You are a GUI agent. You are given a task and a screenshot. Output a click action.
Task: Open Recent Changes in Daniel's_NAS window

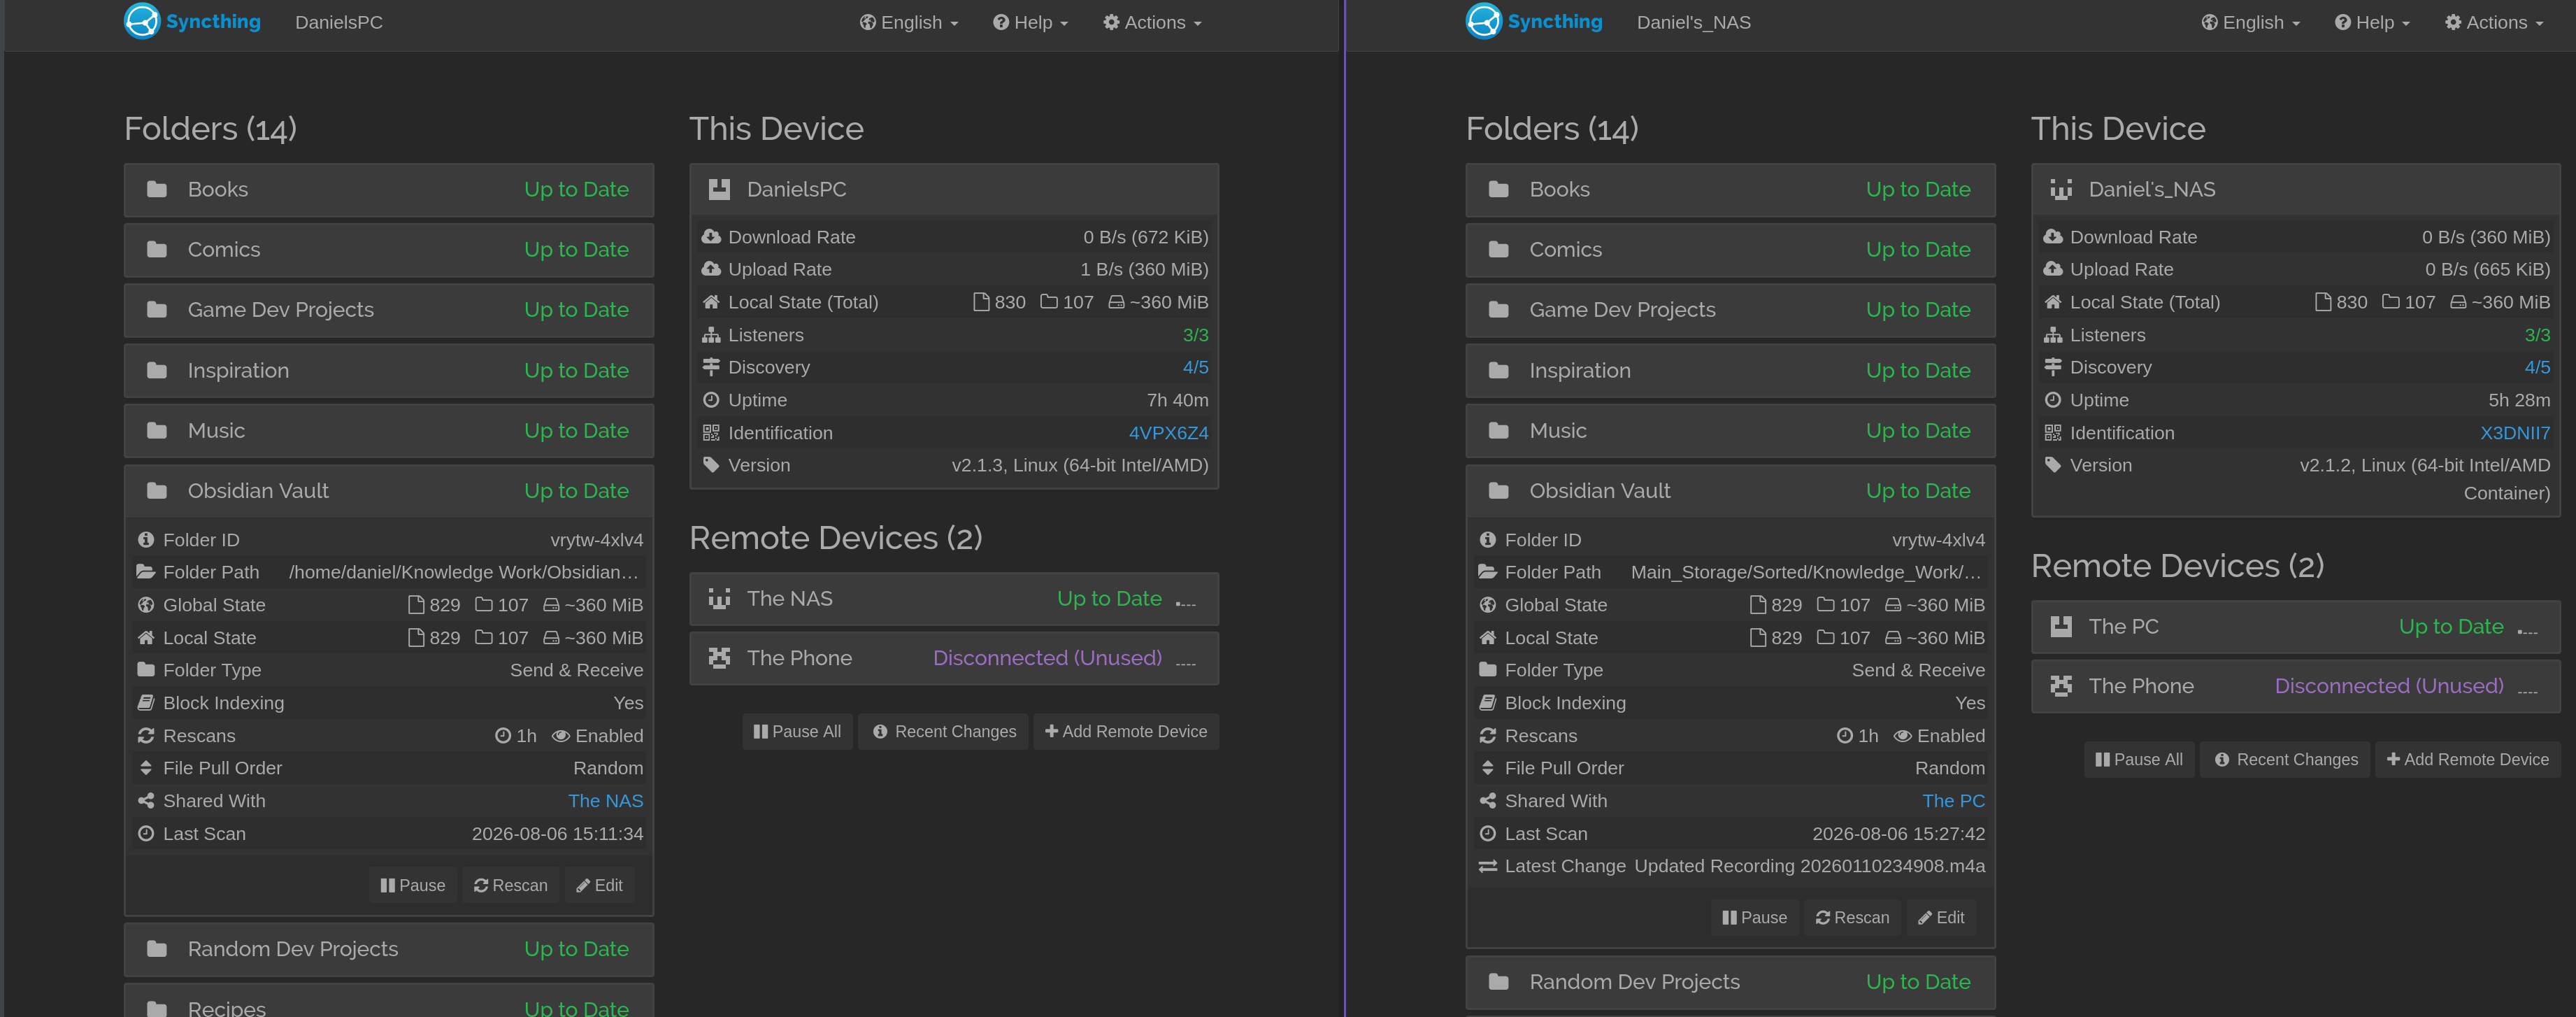[2286, 760]
